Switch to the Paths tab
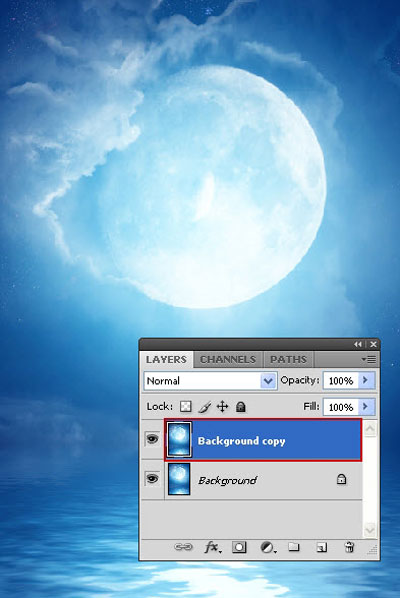 [288, 360]
